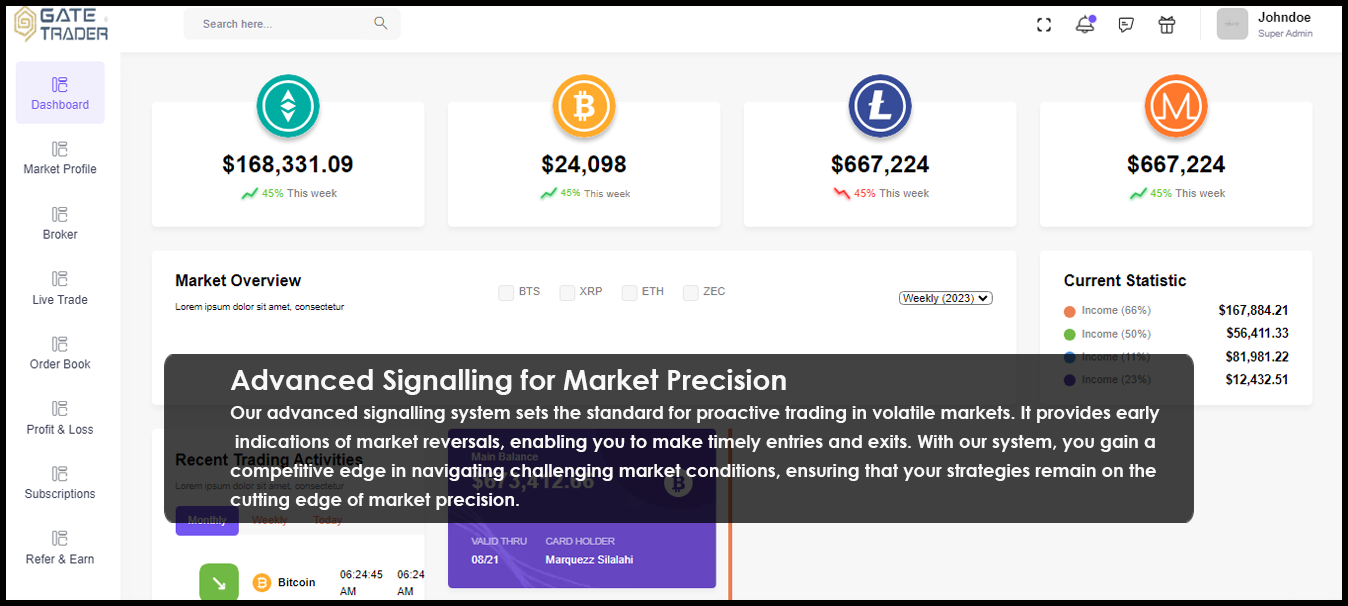Click the Bitcoin coin icon
Image resolution: width=1348 pixels, height=606 pixels.
pos(584,106)
